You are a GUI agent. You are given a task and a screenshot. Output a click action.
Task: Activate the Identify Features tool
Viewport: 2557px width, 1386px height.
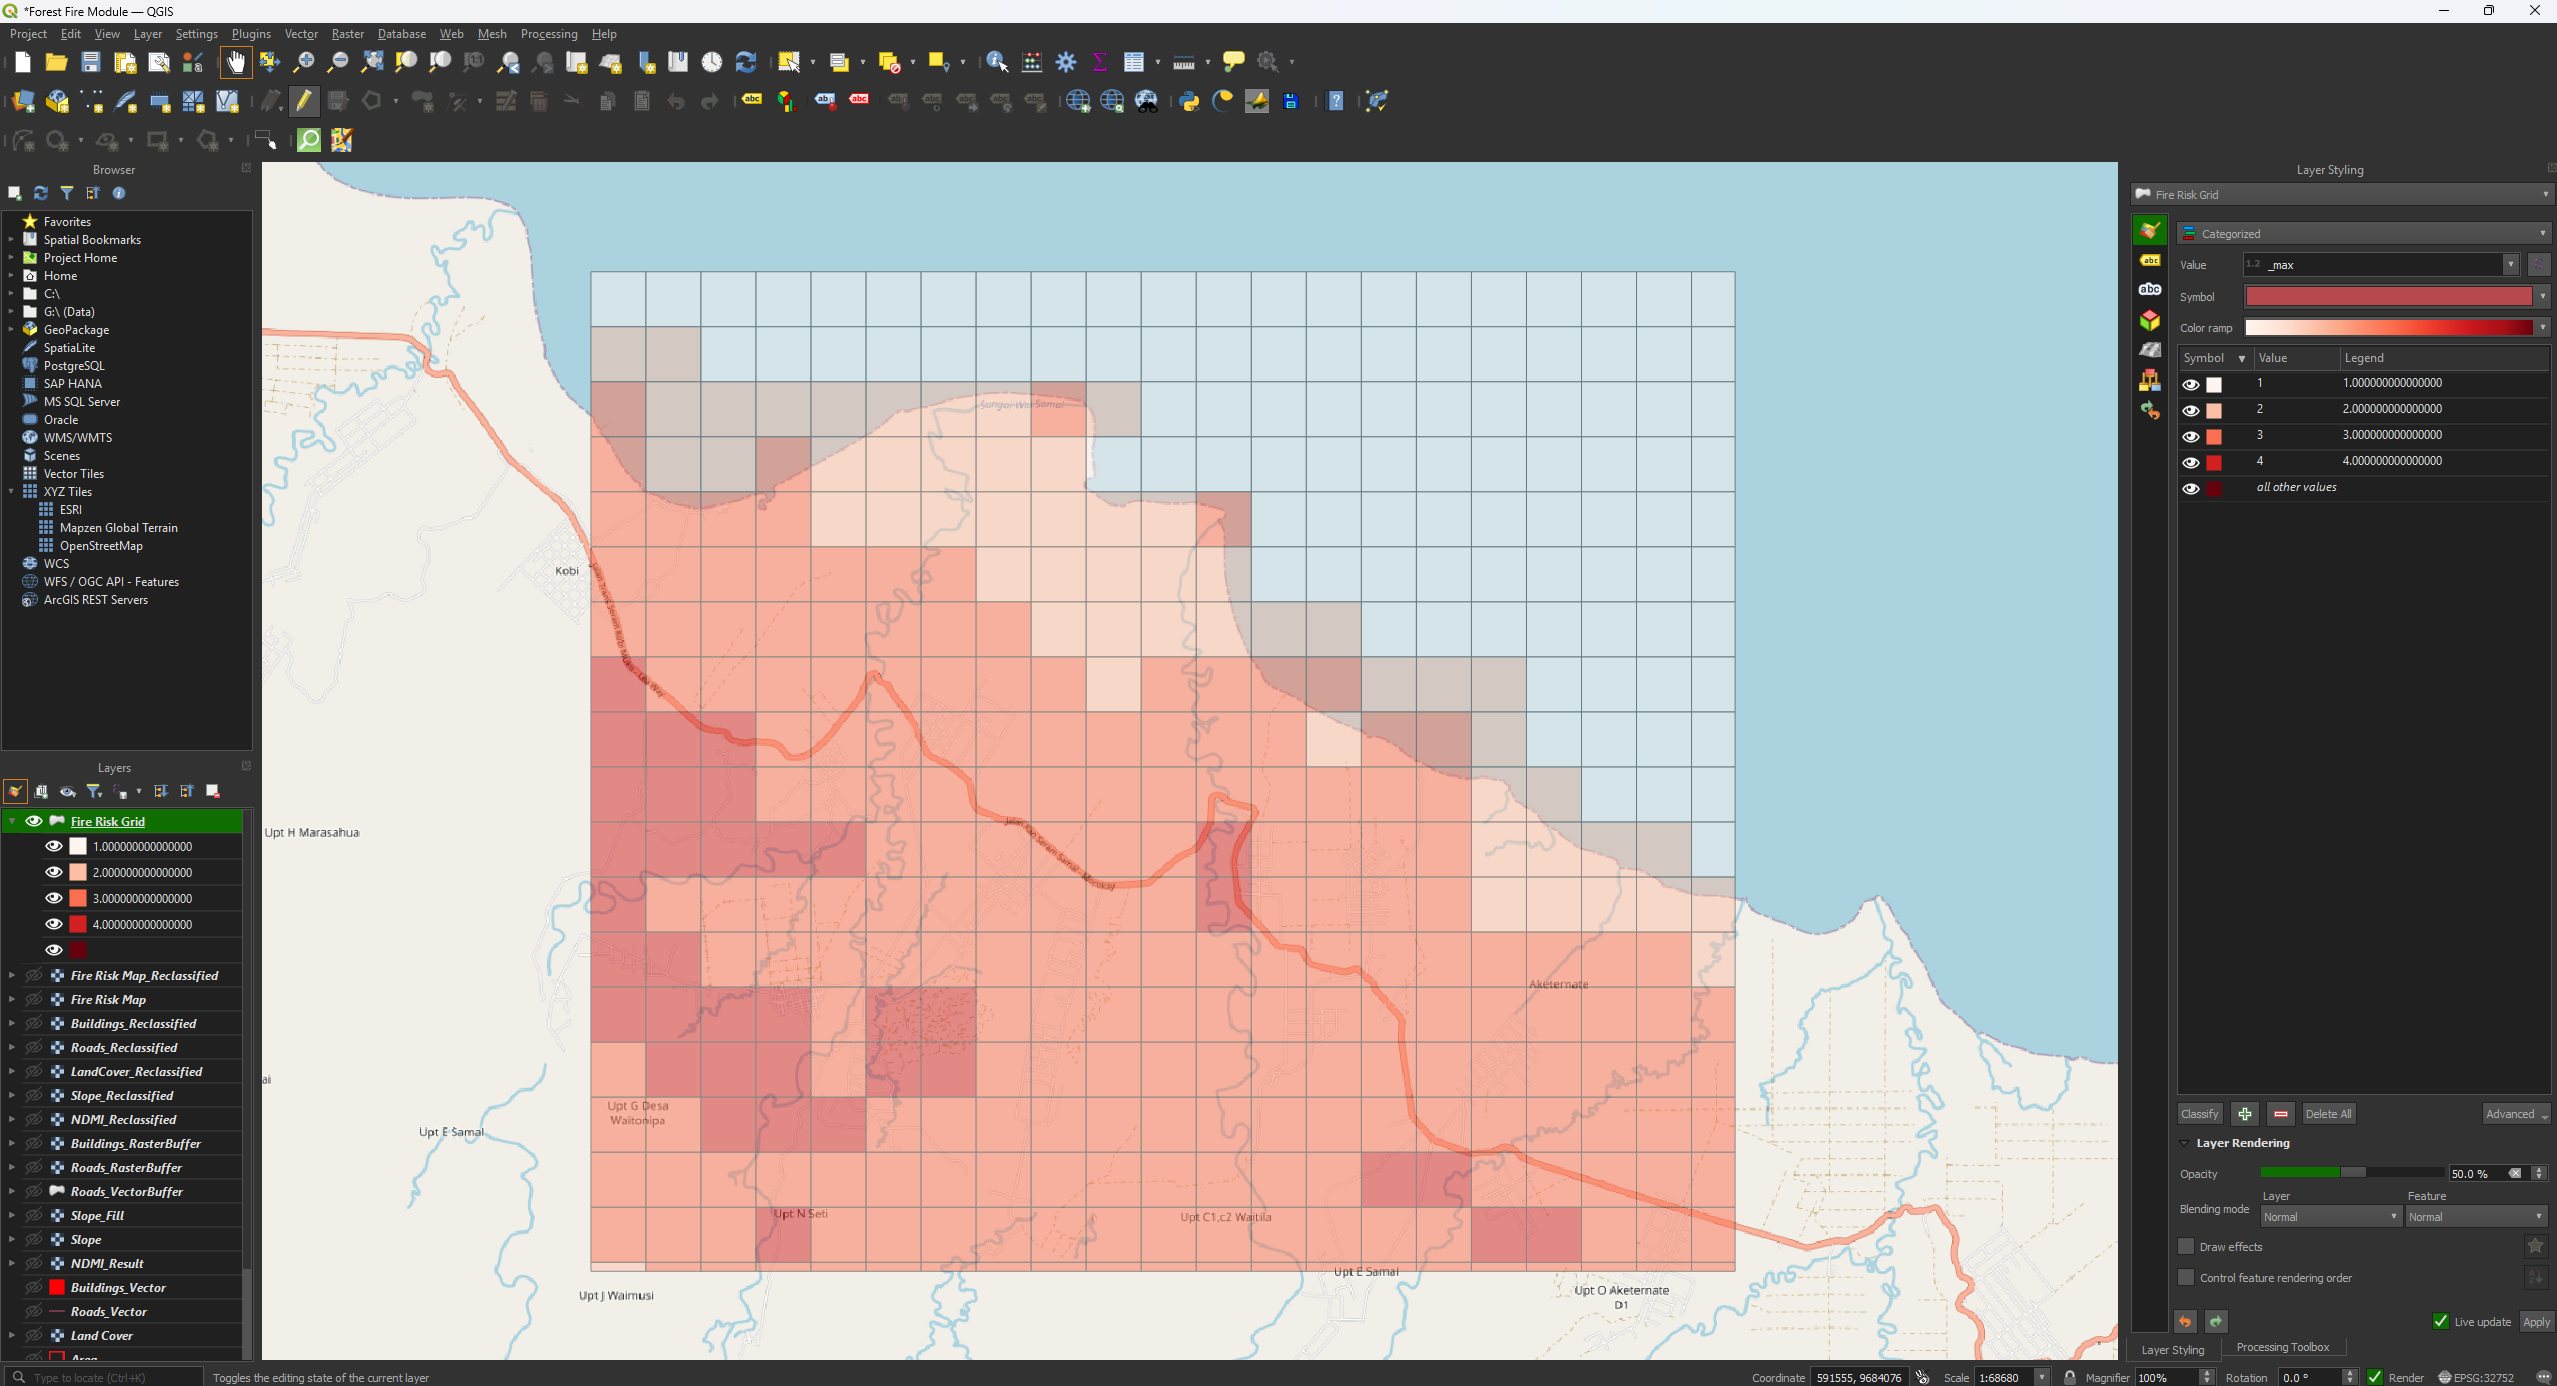996,62
